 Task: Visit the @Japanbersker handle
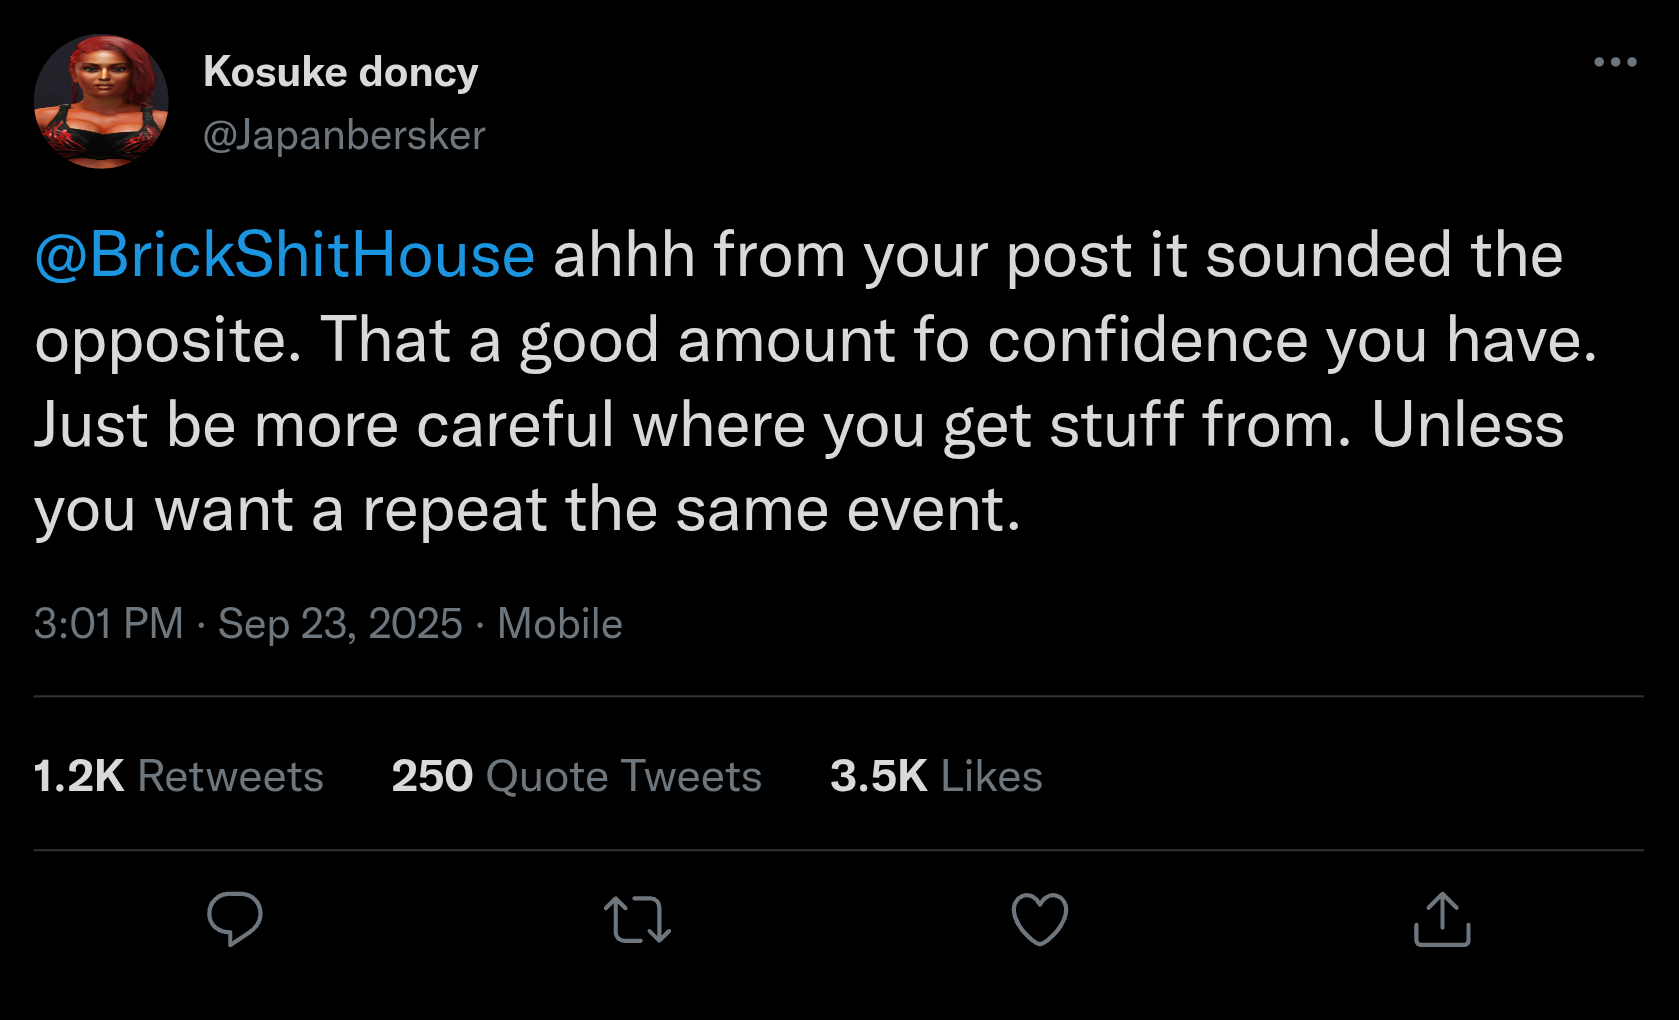[x=344, y=135]
